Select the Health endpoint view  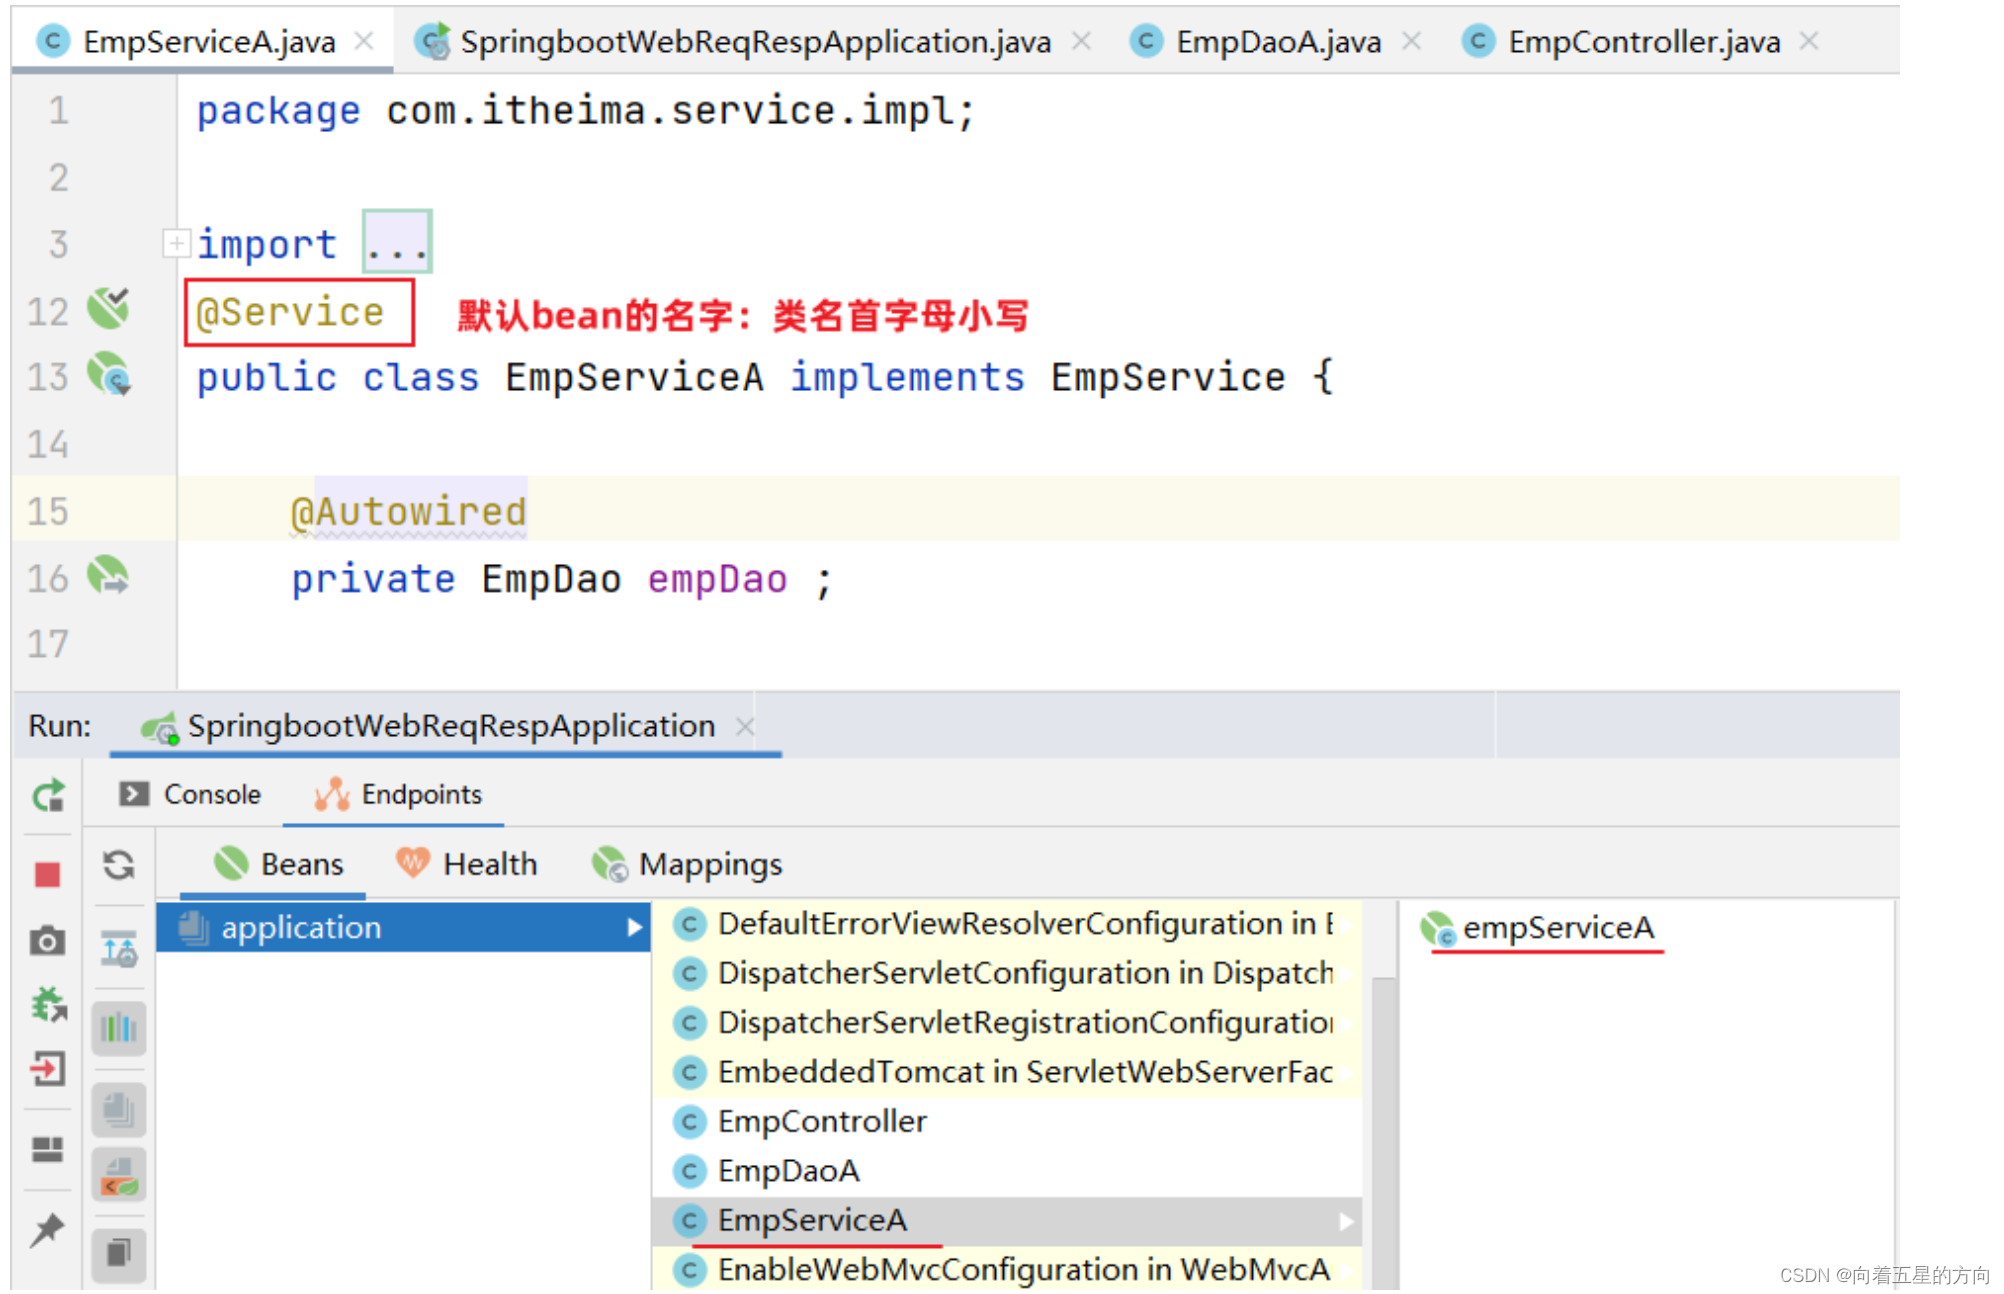tap(490, 863)
